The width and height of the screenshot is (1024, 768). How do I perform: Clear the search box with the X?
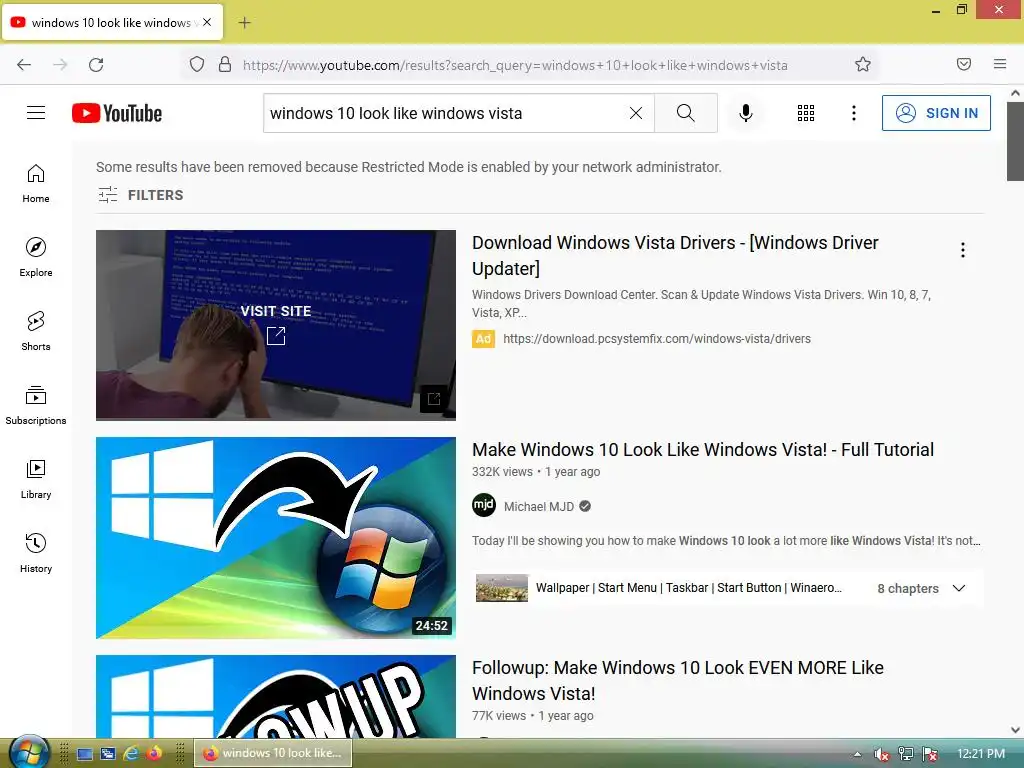point(635,113)
